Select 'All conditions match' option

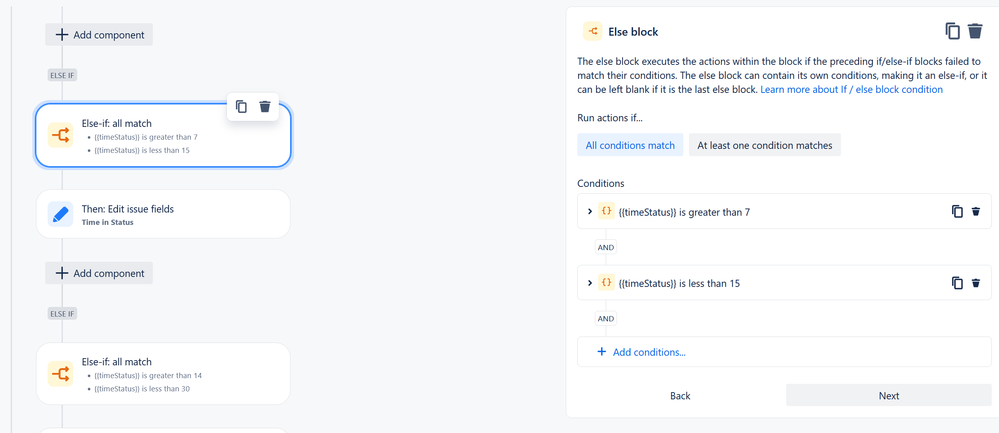(x=630, y=145)
